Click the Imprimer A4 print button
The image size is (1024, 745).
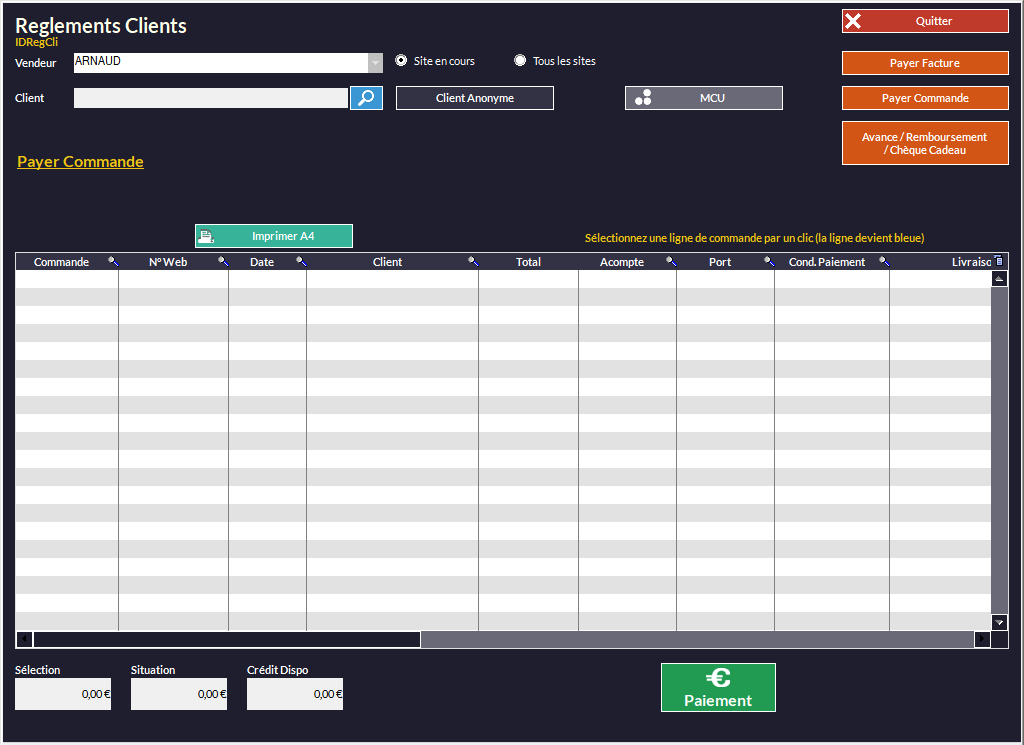click(x=274, y=236)
